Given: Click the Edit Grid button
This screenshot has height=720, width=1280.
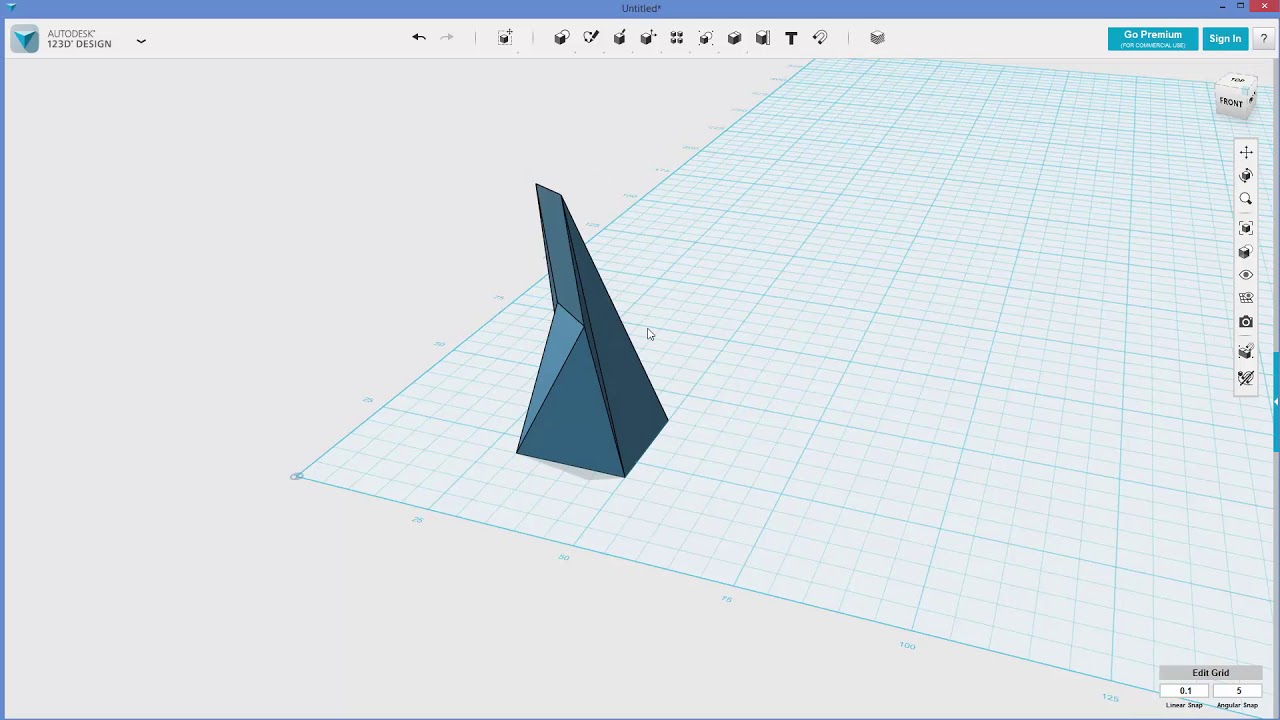Looking at the screenshot, I should 1210,673.
